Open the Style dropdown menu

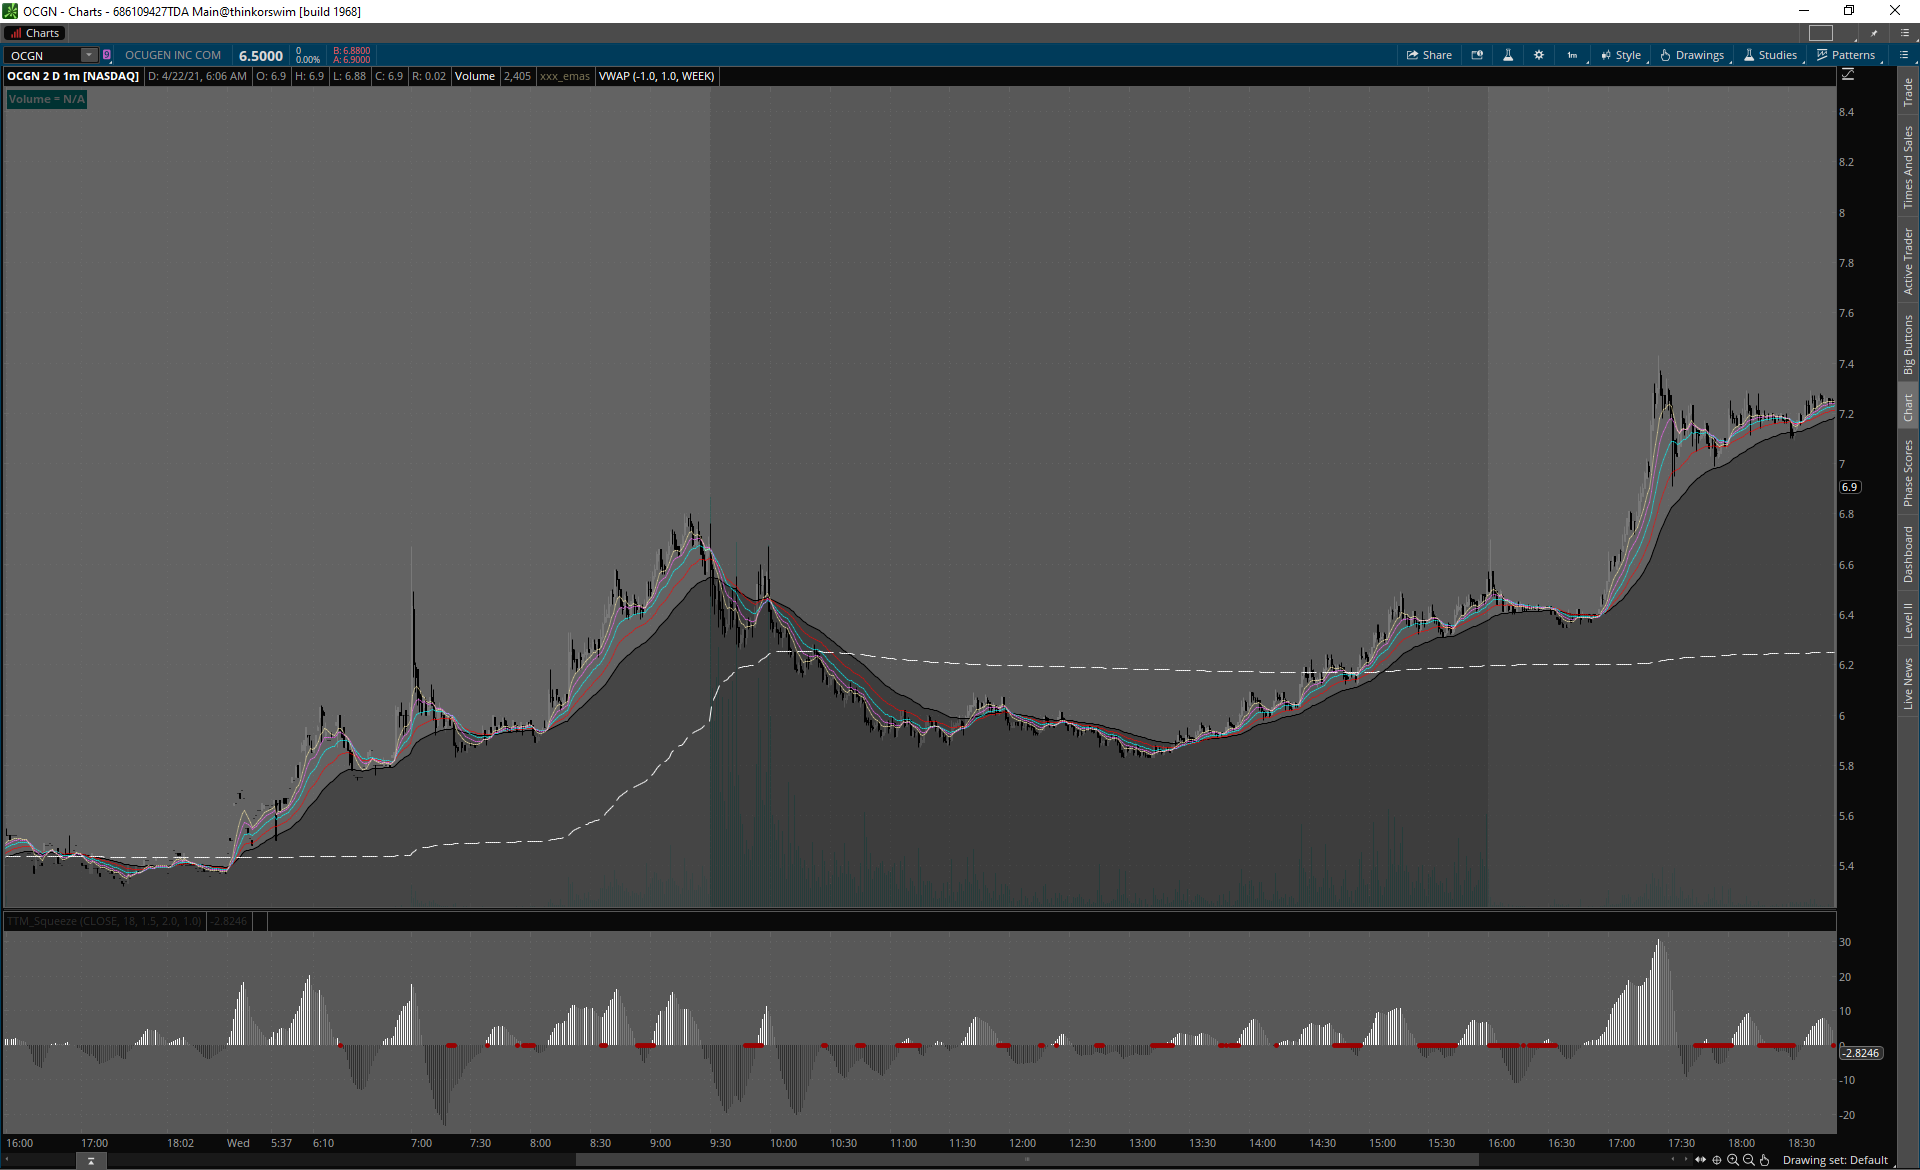[x=1621, y=55]
